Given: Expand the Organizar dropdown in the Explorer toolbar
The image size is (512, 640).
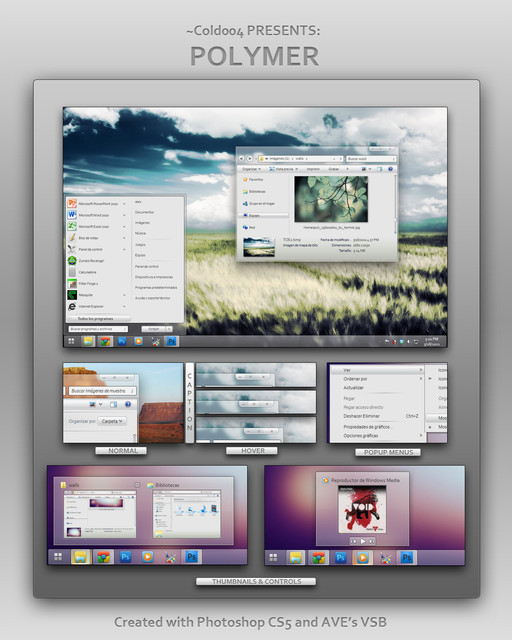Looking at the screenshot, I should (x=251, y=169).
